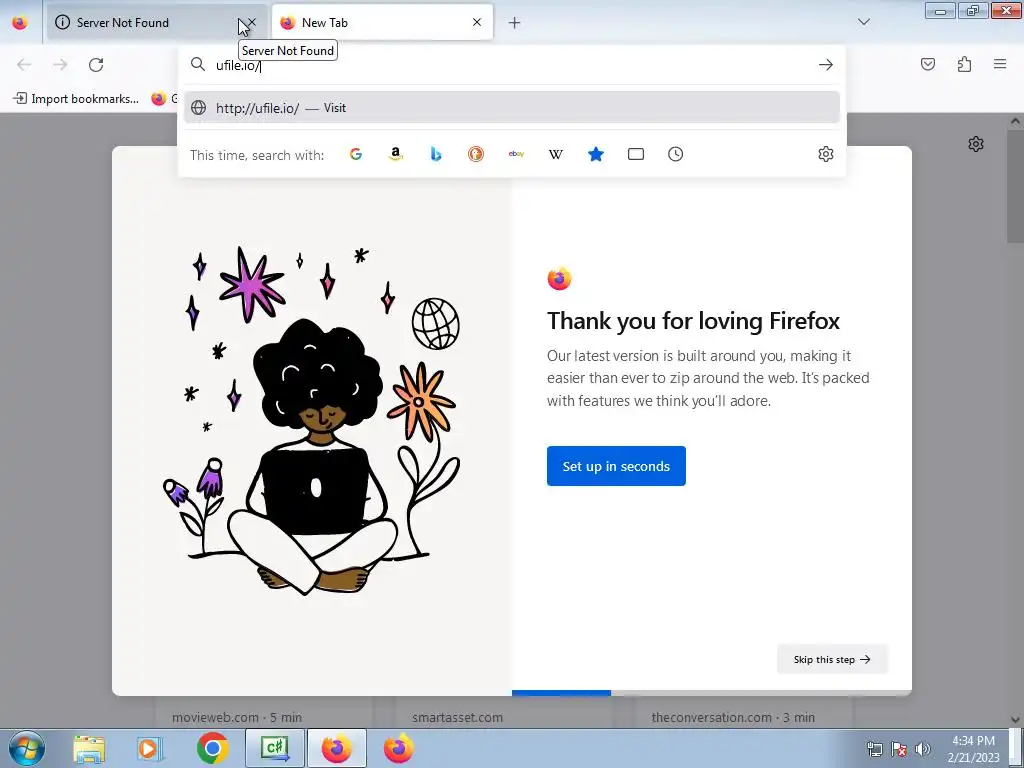Search this time with Bing
The width and height of the screenshot is (1024, 768).
coord(436,154)
